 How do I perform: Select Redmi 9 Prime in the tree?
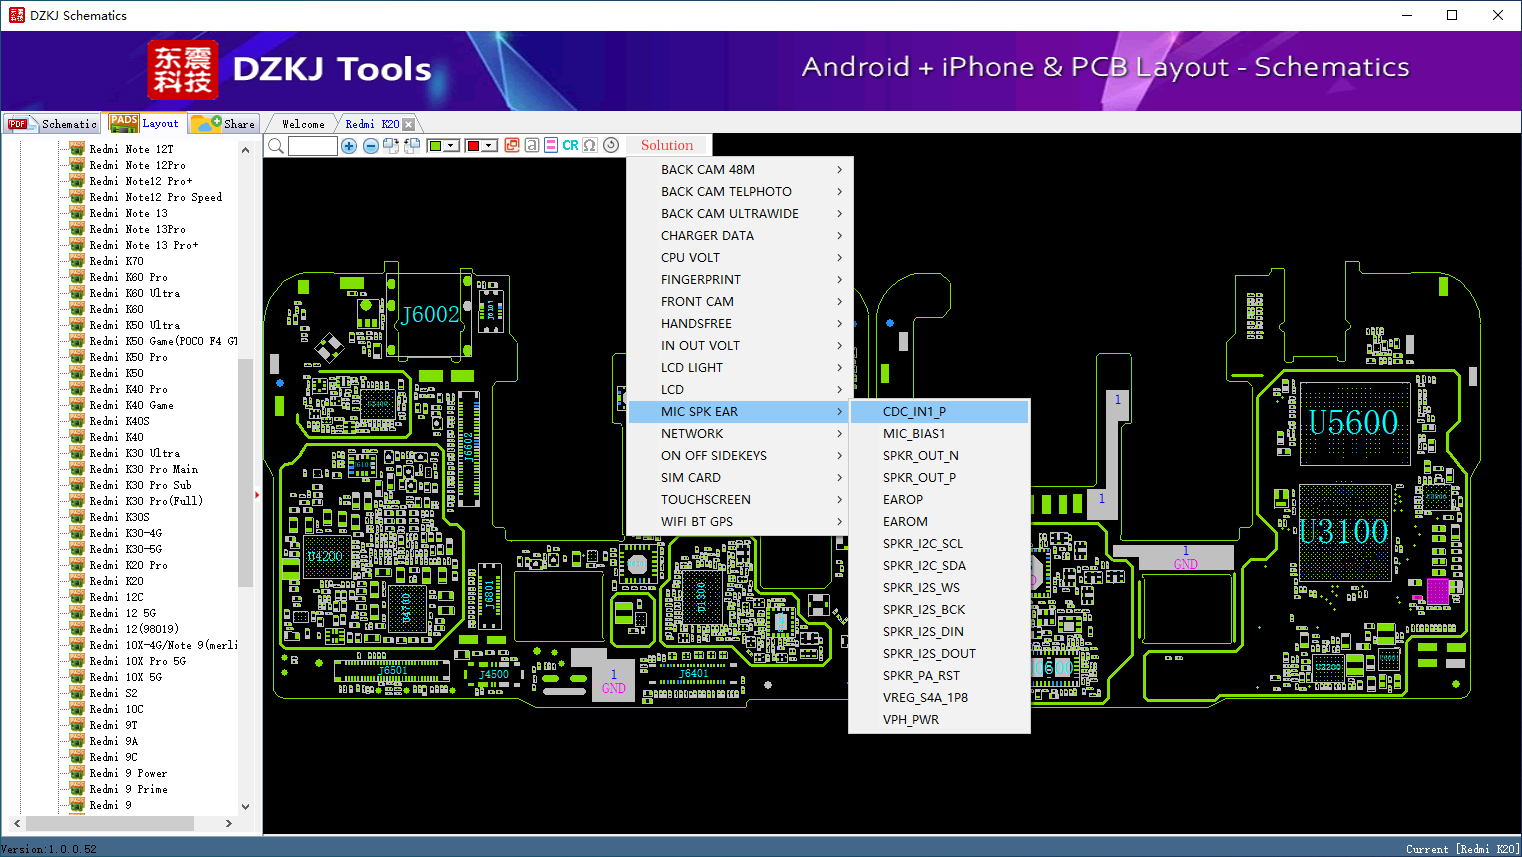[x=128, y=789]
